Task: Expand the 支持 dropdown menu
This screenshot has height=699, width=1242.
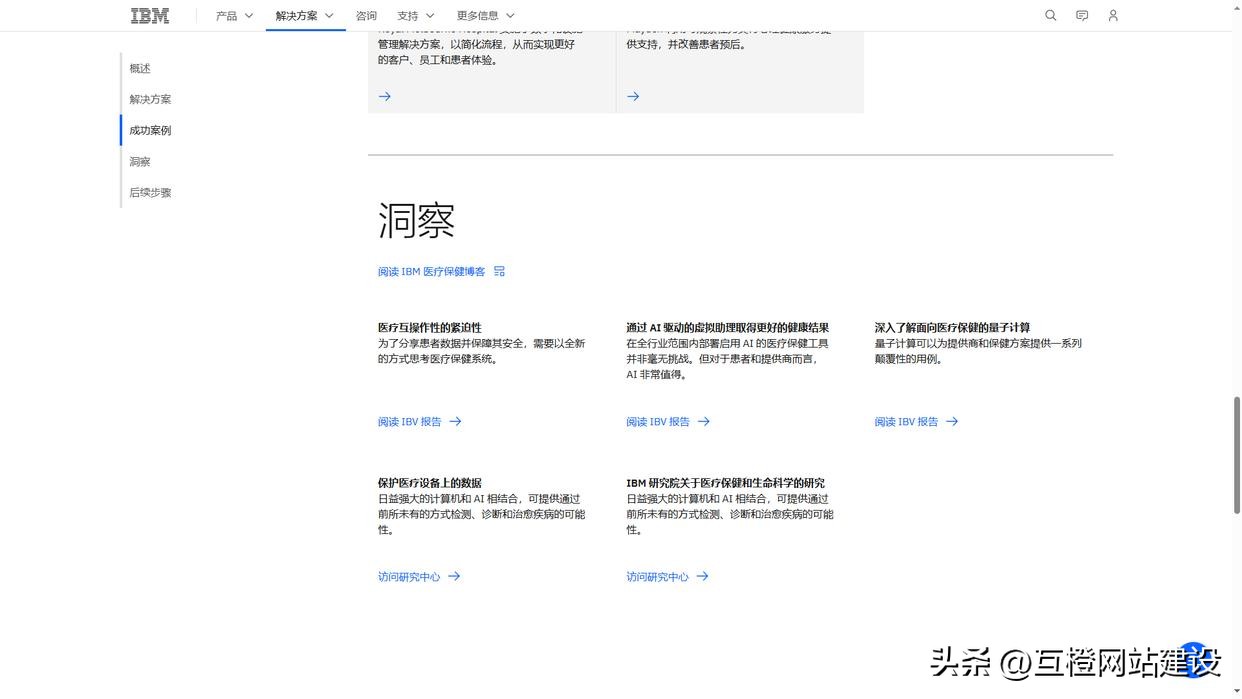Action: click(414, 14)
